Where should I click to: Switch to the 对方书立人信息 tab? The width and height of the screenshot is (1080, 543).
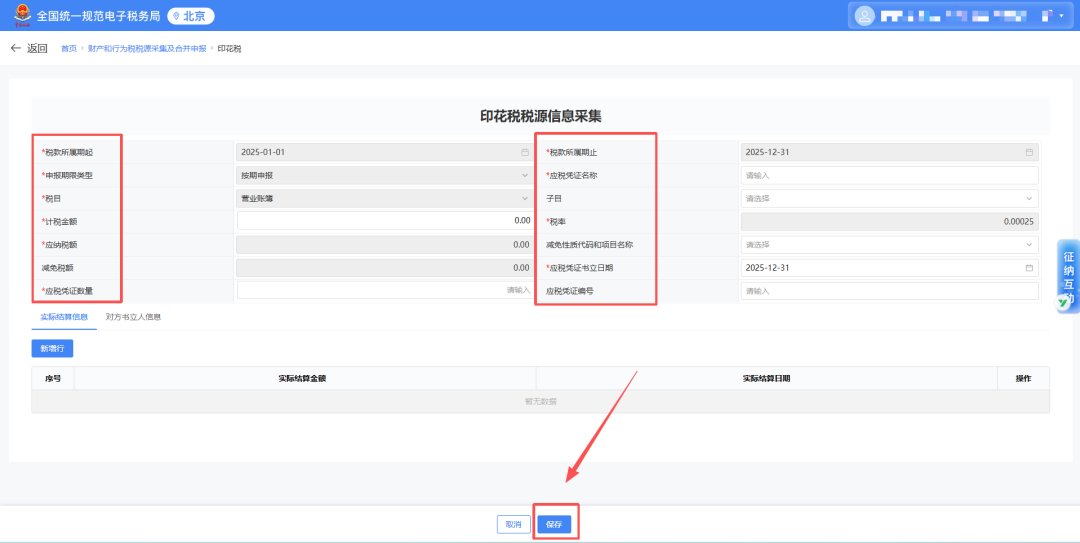pos(133,317)
